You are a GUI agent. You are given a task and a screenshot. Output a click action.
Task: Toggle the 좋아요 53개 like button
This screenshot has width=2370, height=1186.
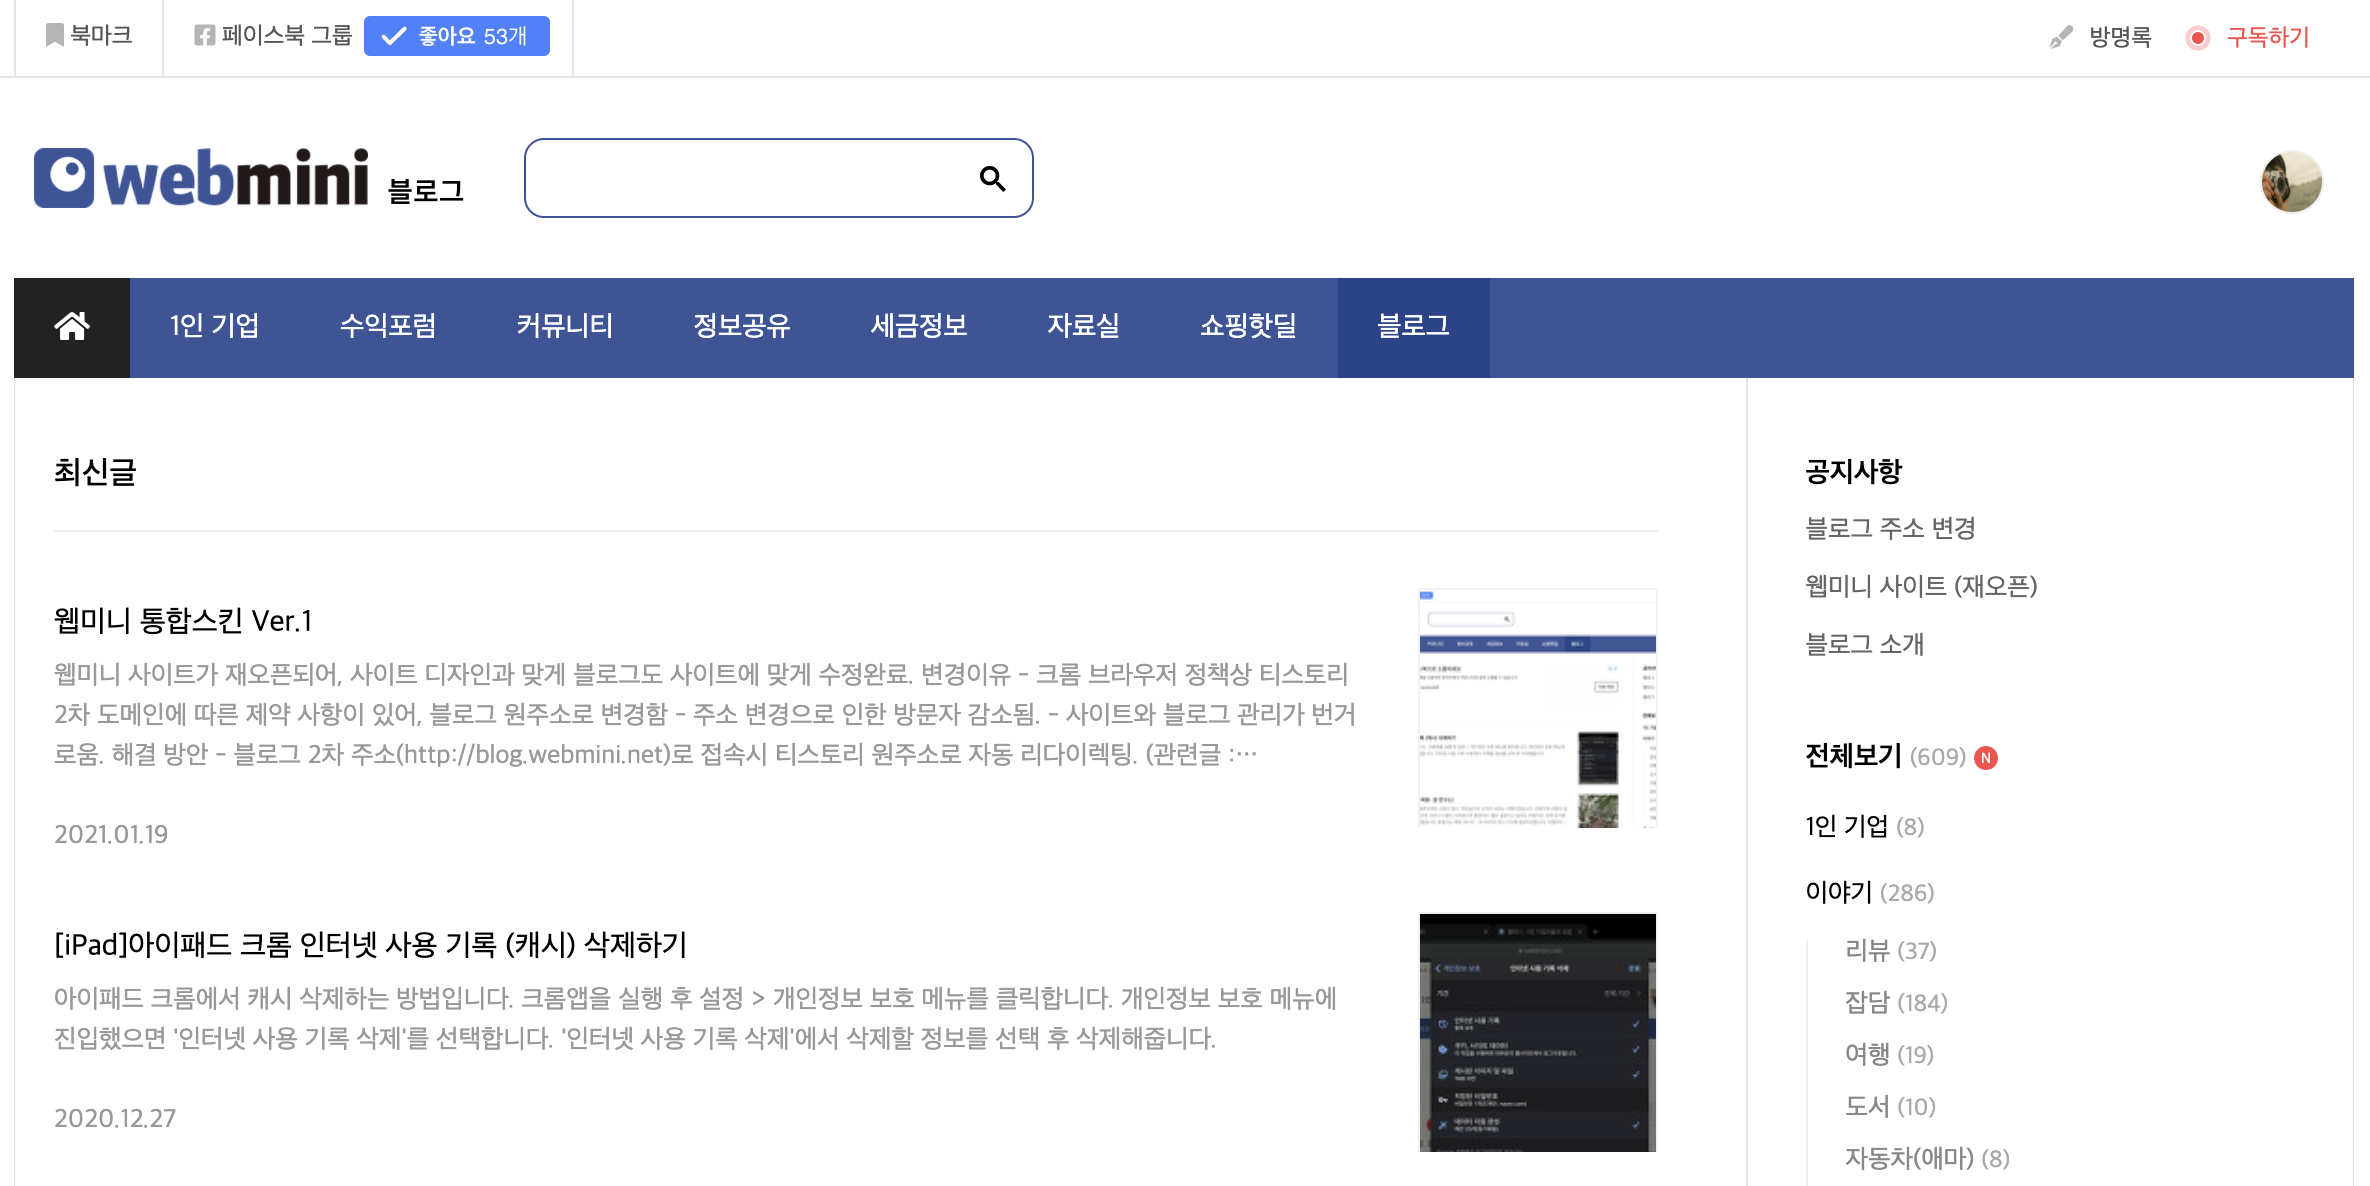456,36
